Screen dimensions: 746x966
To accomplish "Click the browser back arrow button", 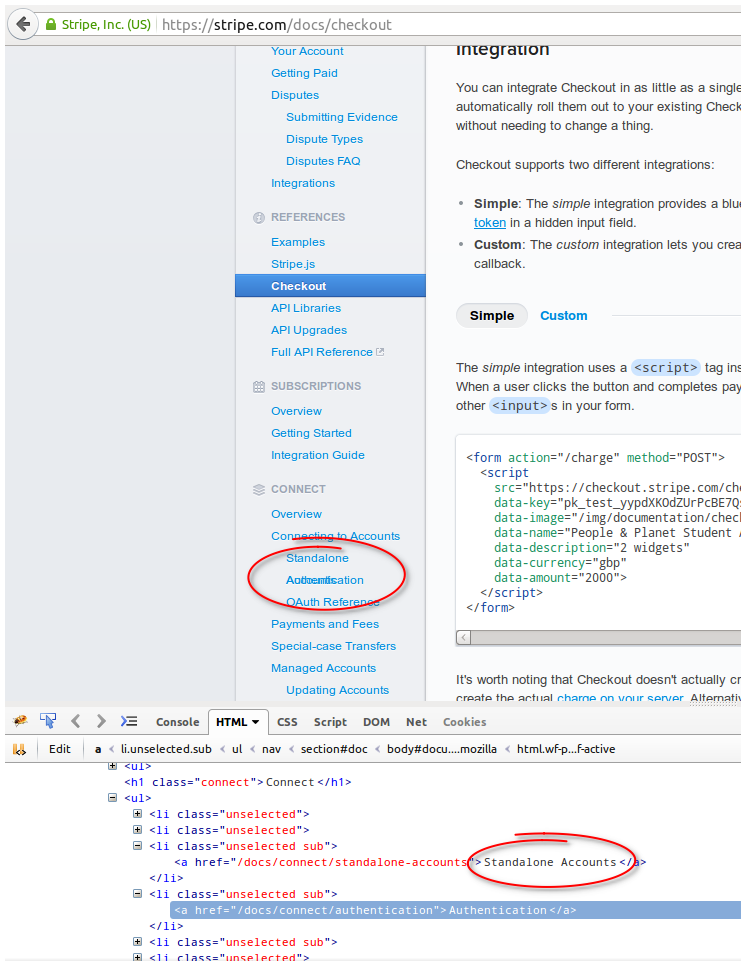I will (x=23, y=25).
